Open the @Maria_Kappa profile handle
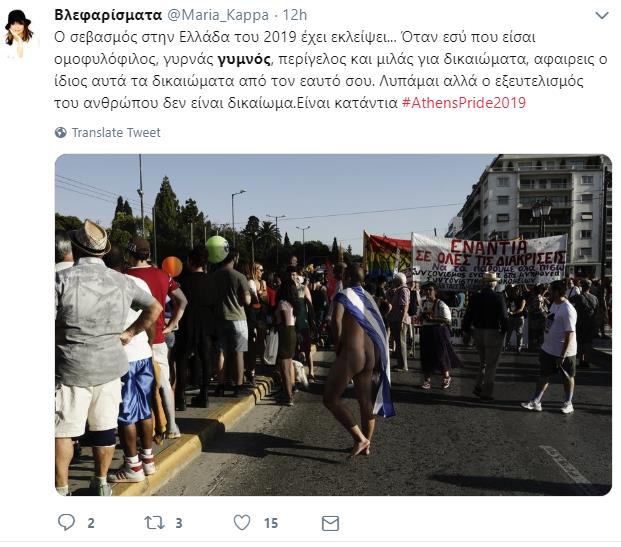 (x=218, y=15)
